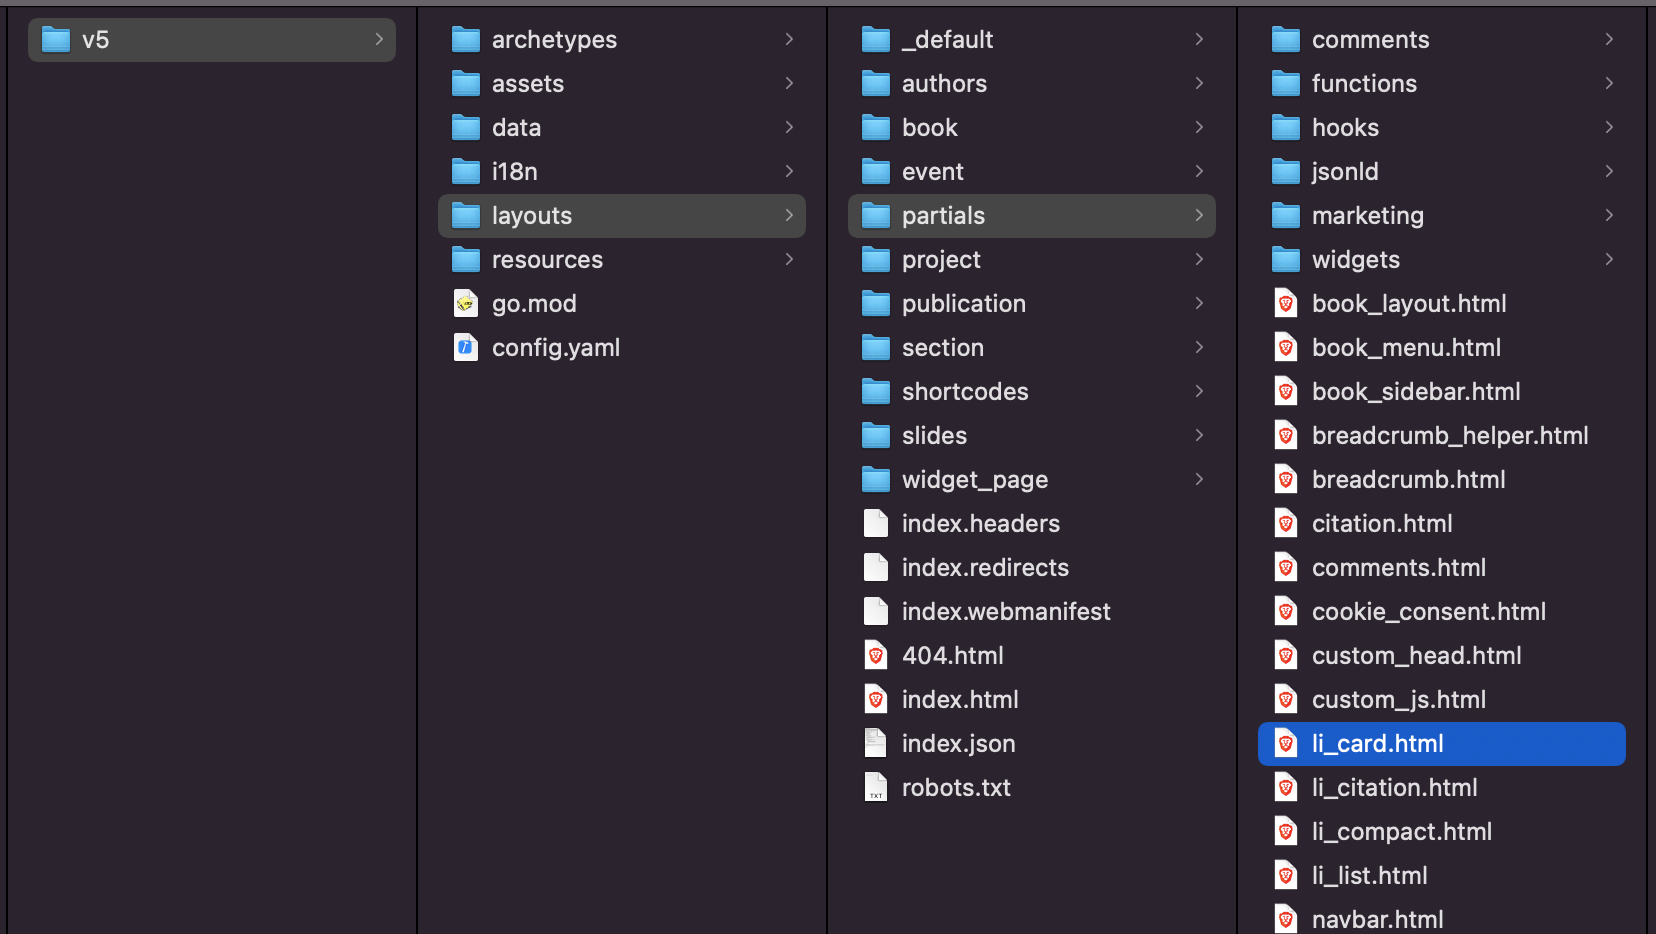
Task: Click the comments folder icon
Action: click(x=1286, y=40)
